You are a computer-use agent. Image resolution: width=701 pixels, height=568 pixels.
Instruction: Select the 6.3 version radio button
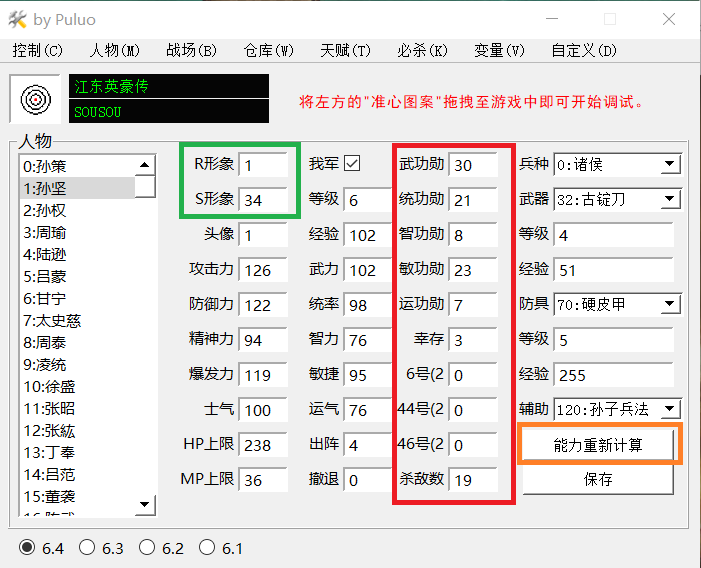pos(87,547)
